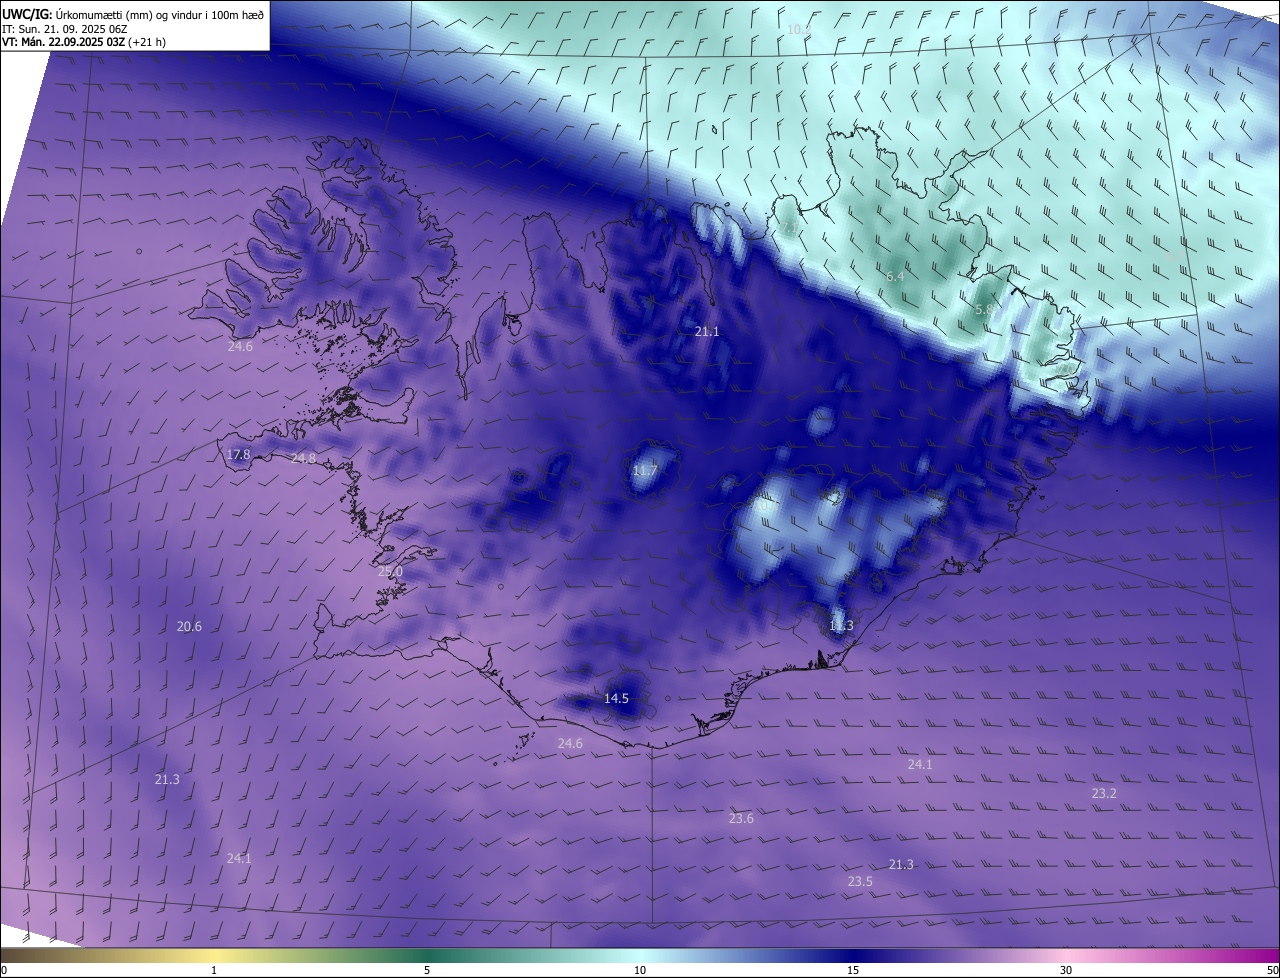Click the 10.2 value on the map
The image size is (1280, 978).
pyautogui.click(x=798, y=30)
